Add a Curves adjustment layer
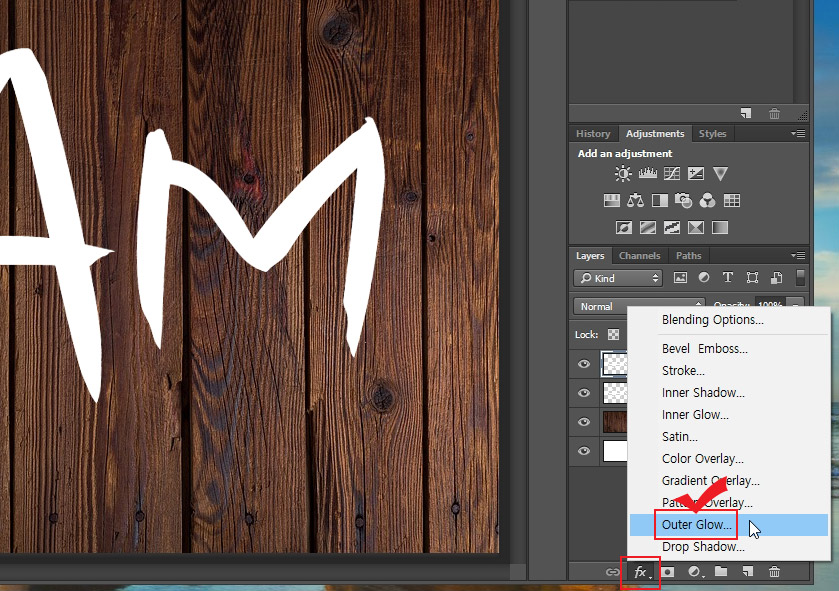 tap(672, 174)
